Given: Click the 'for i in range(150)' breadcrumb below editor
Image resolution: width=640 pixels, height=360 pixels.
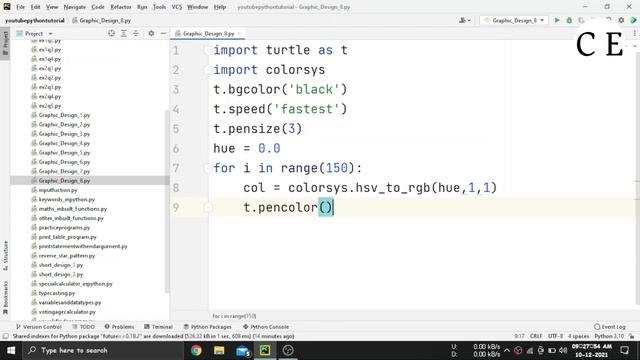Looking at the screenshot, I should [x=234, y=316].
